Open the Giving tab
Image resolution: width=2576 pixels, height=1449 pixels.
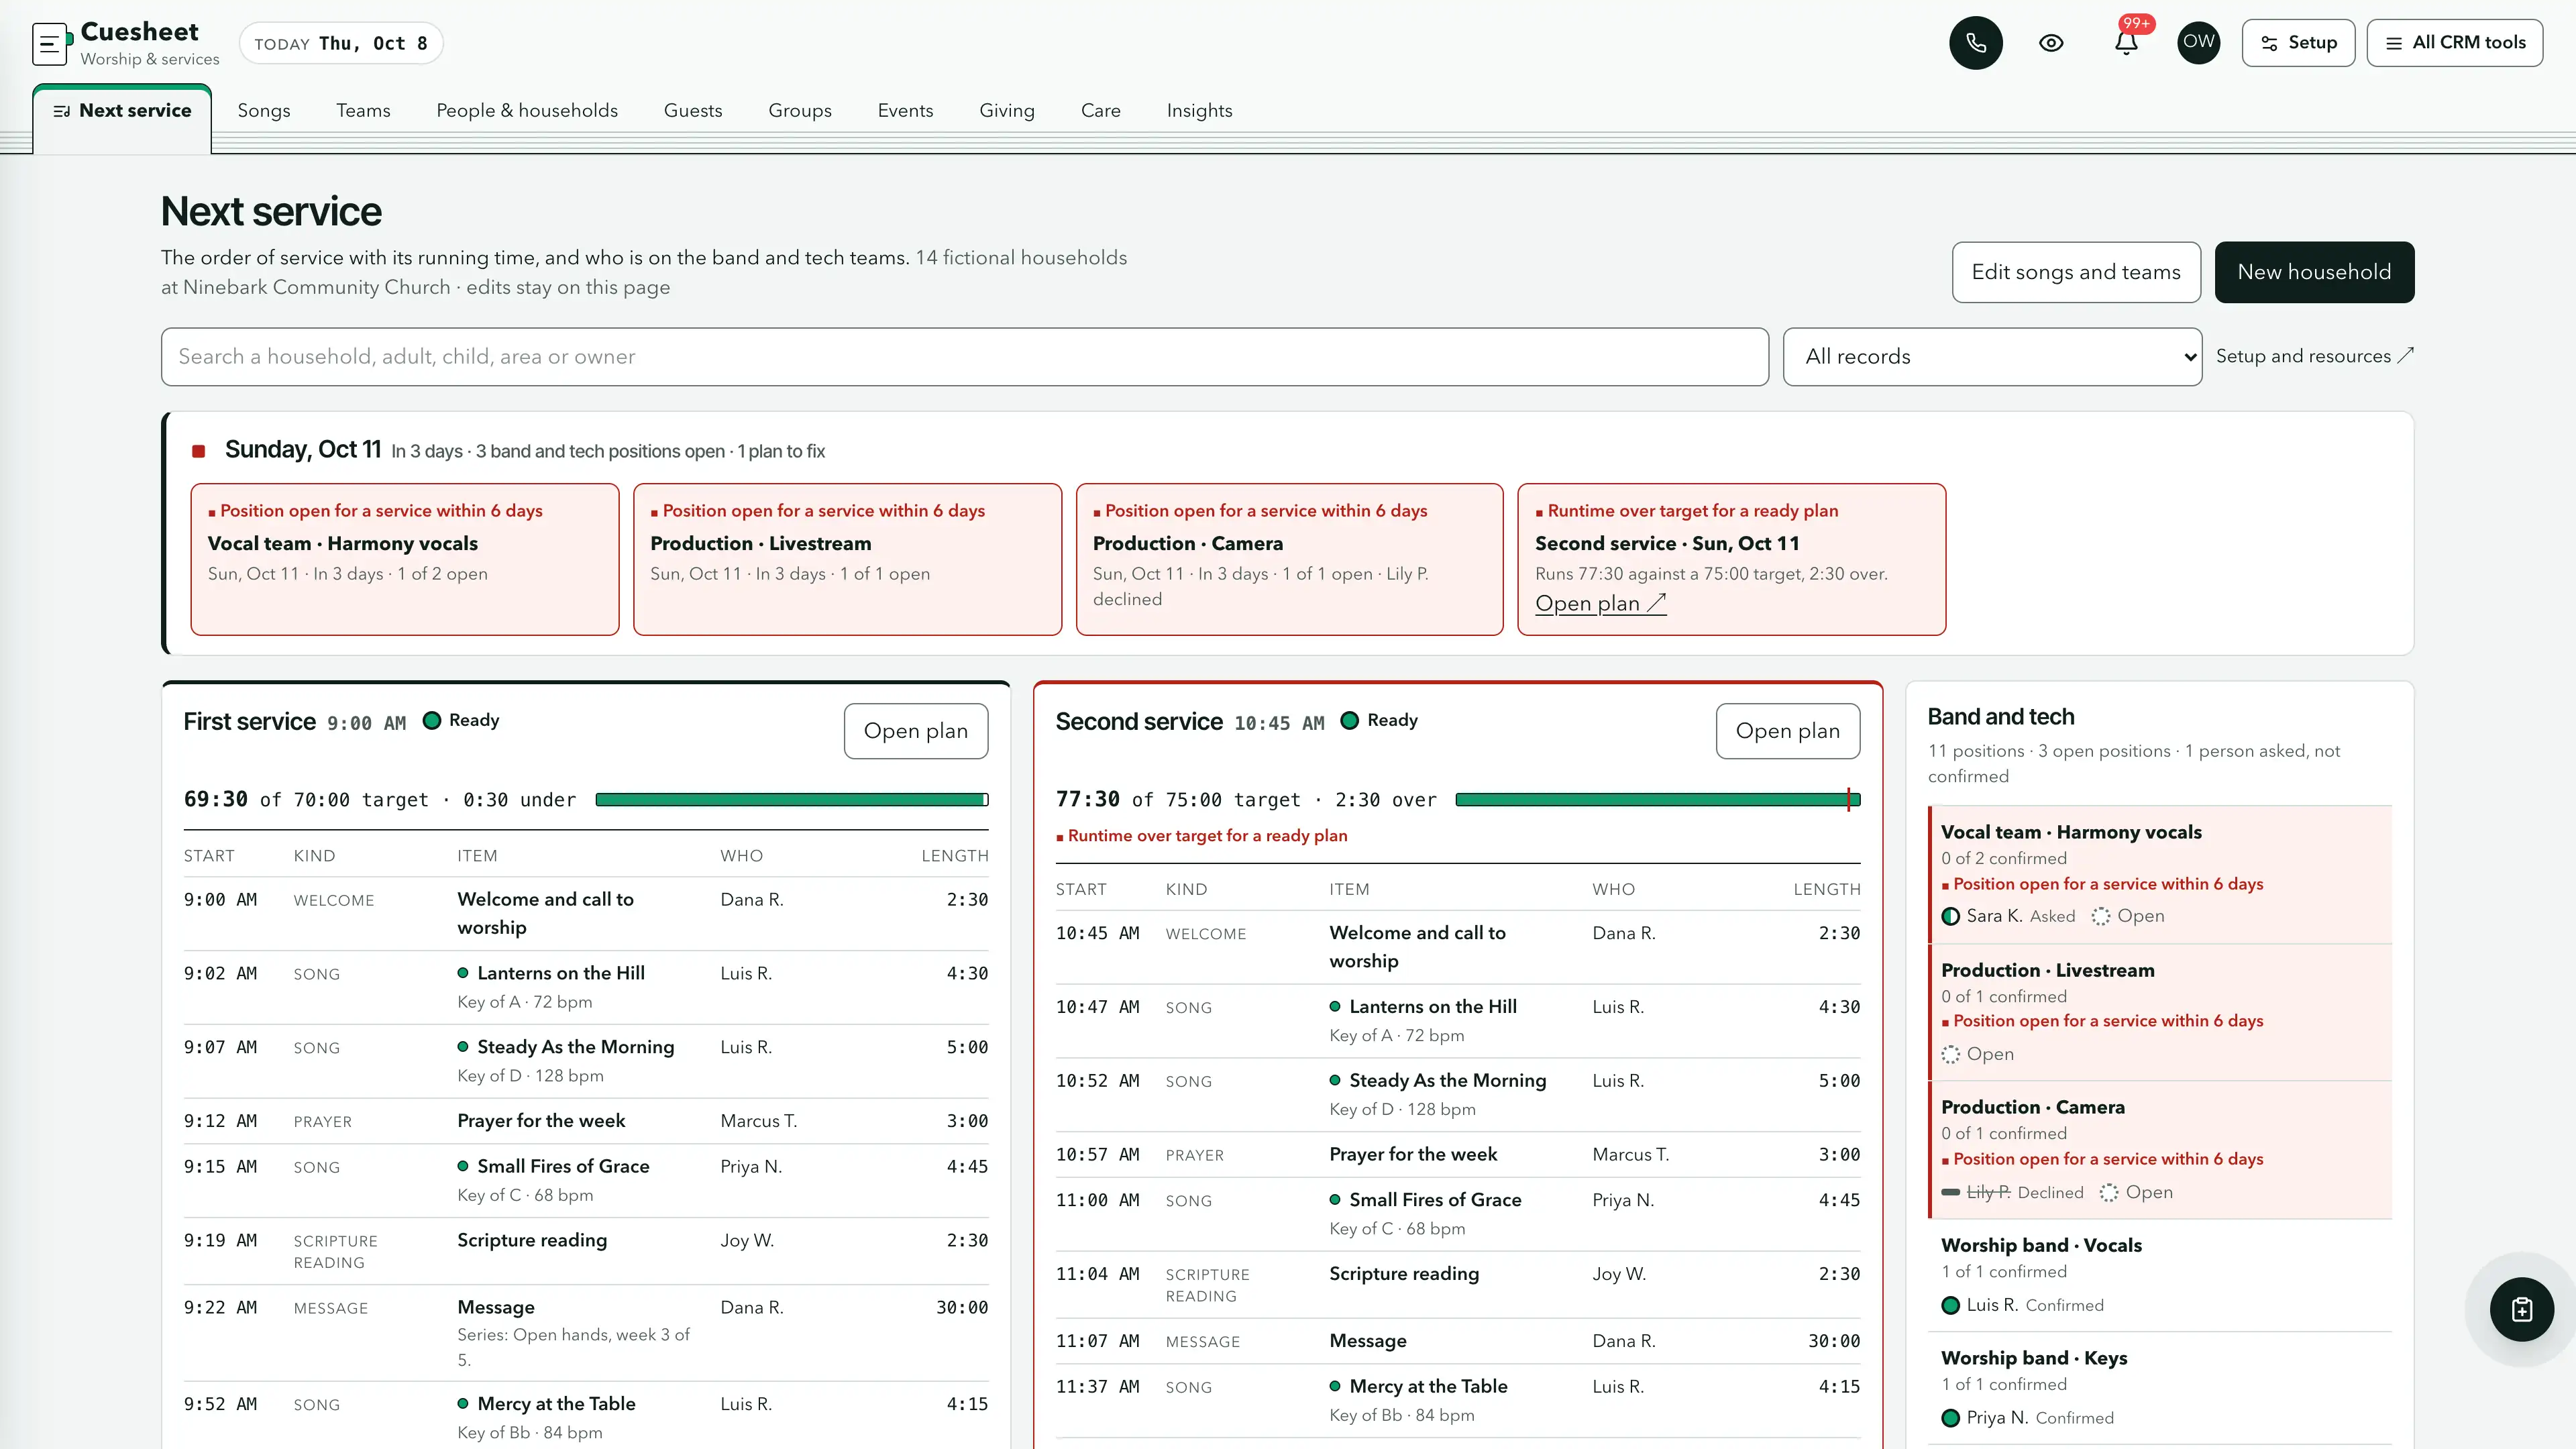point(1007,111)
